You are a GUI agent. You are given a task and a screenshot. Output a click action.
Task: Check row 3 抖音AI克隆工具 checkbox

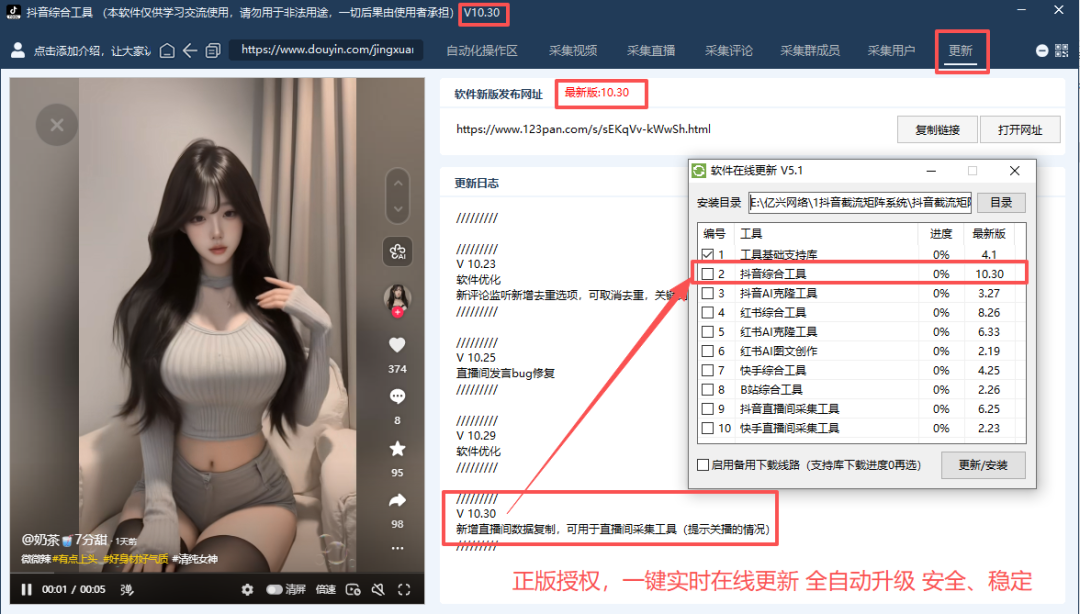707,293
